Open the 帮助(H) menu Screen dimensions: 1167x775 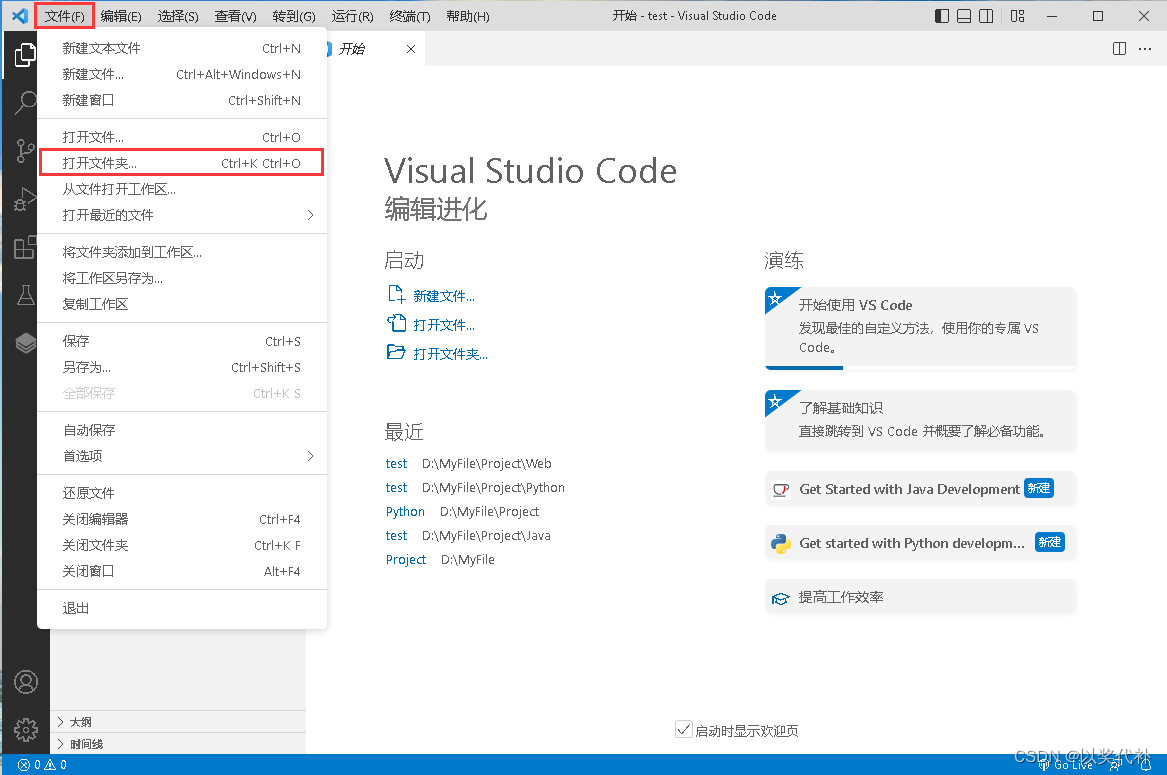click(x=468, y=16)
